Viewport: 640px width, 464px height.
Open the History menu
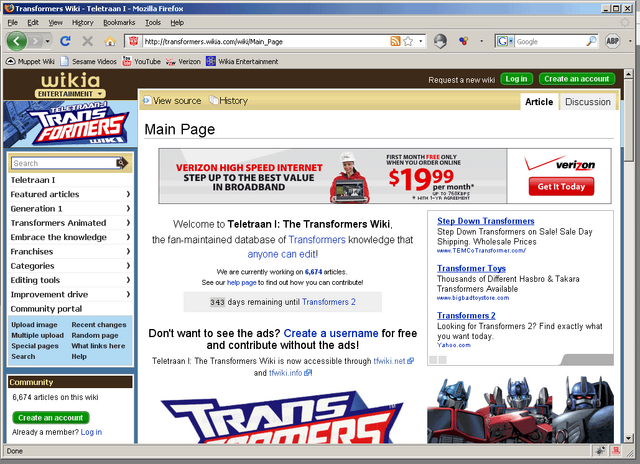(x=82, y=22)
